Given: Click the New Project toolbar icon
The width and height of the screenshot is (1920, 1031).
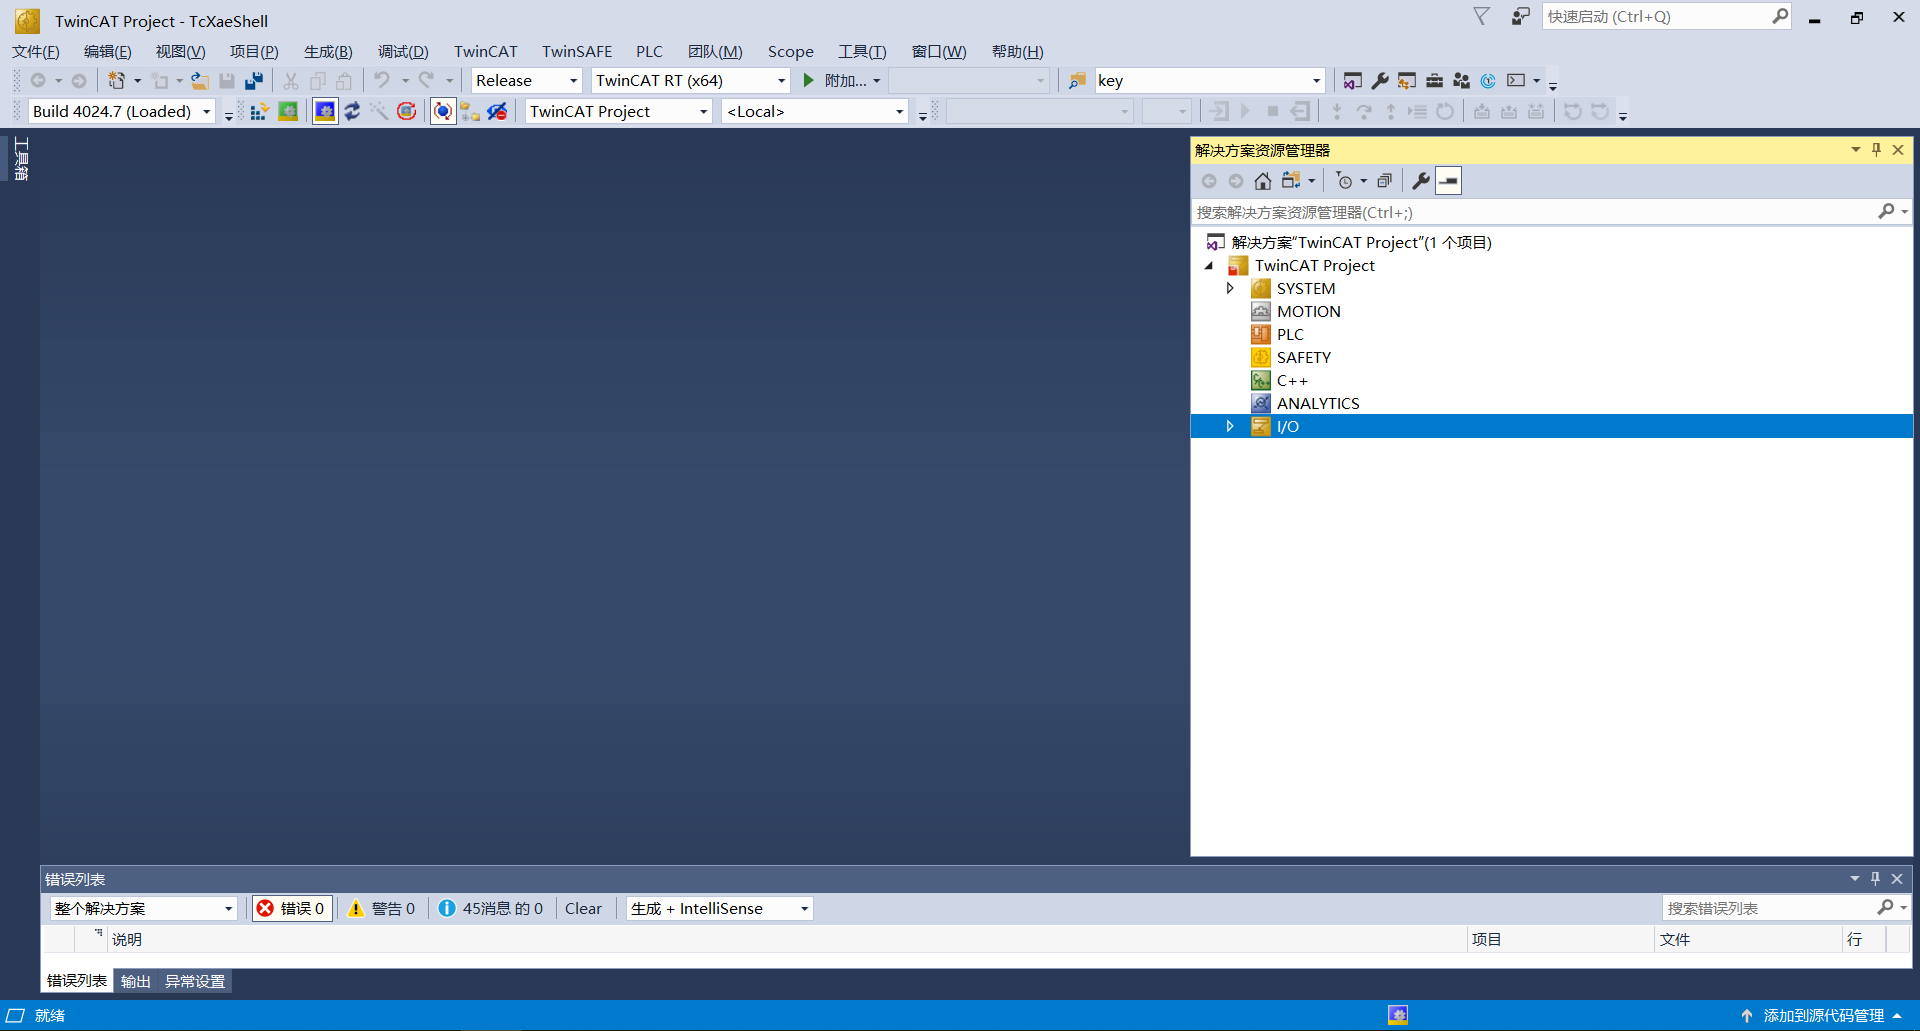Looking at the screenshot, I should (x=117, y=81).
